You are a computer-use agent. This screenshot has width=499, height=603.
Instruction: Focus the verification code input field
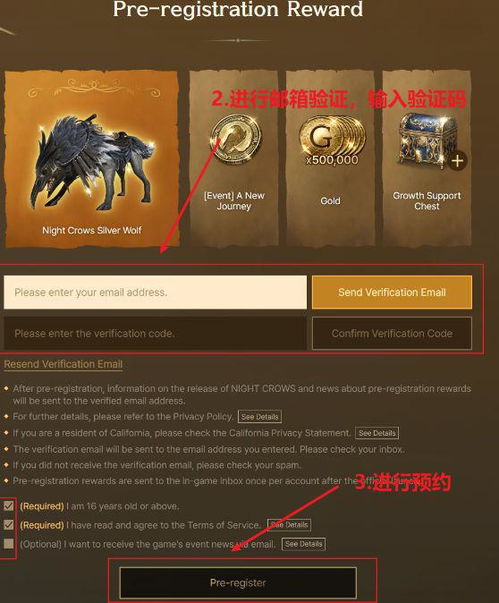pos(155,333)
